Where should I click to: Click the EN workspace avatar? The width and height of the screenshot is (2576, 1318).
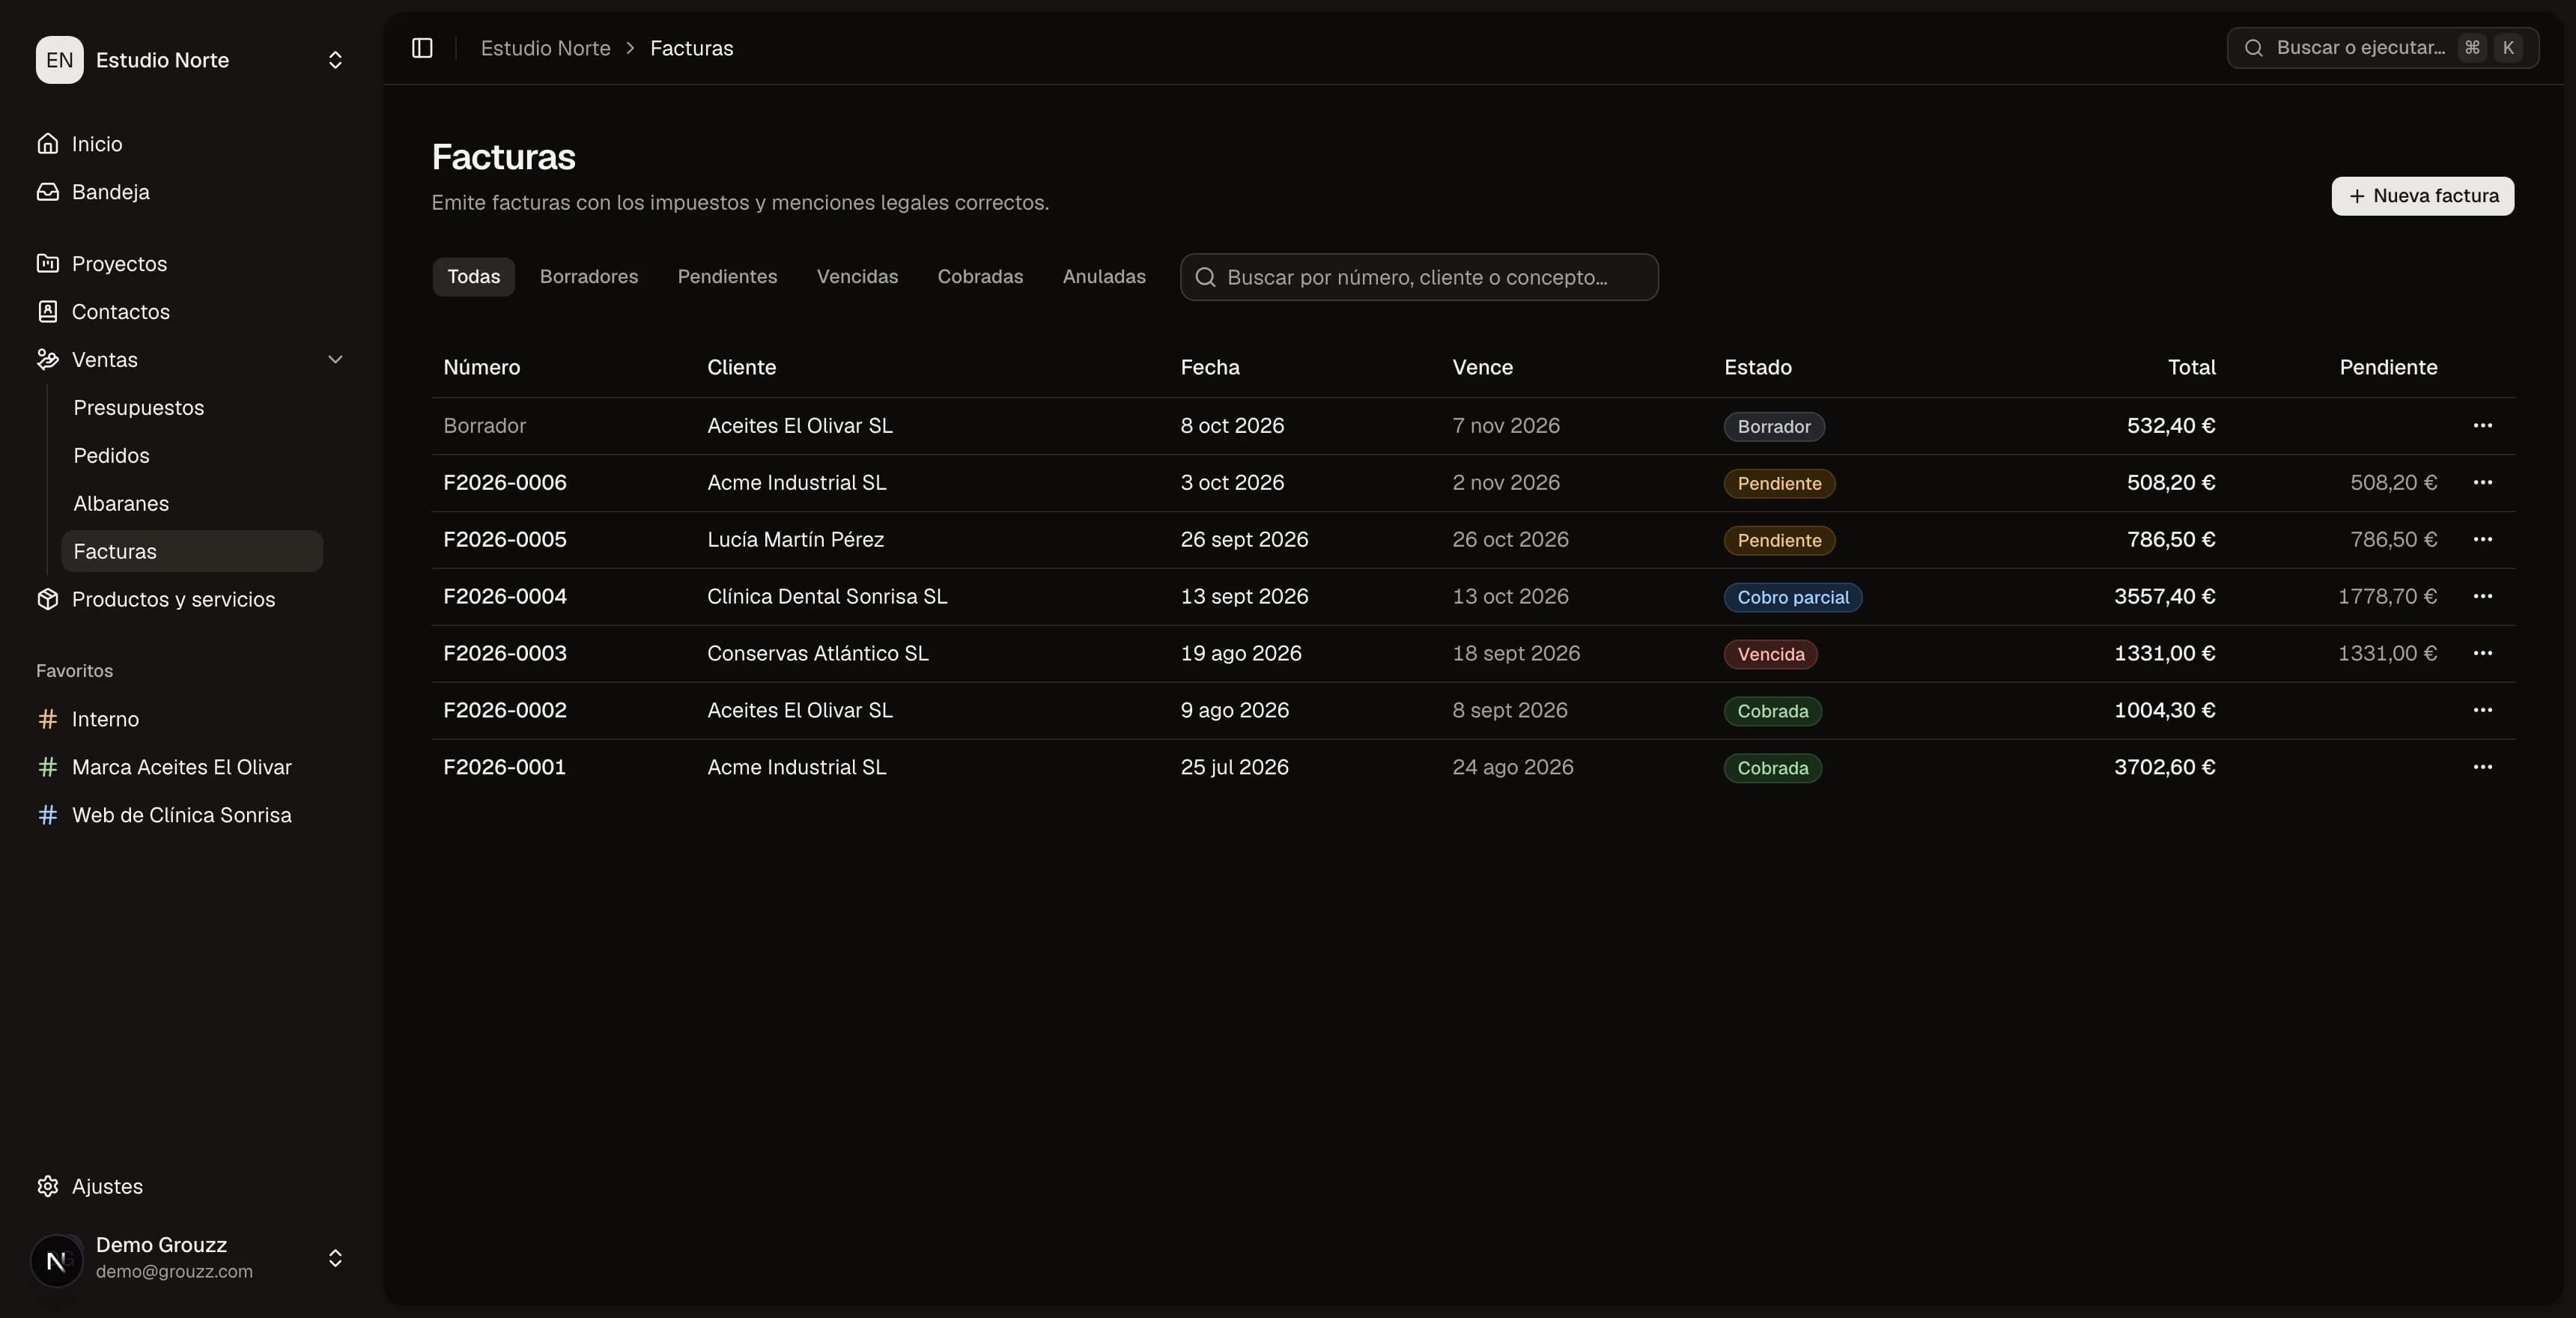point(59,60)
